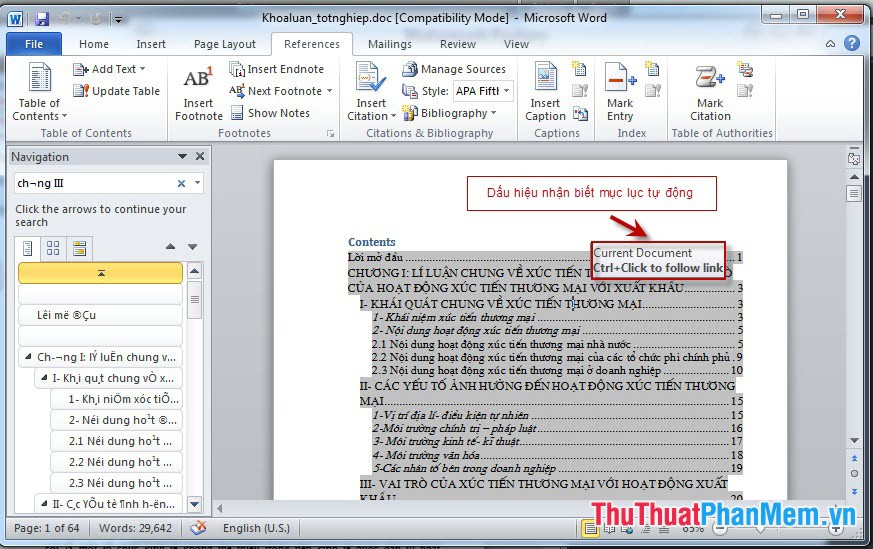Open the Navigation pane options dropdown arrow
Image resolution: width=873 pixels, height=549 pixels.
[182, 156]
